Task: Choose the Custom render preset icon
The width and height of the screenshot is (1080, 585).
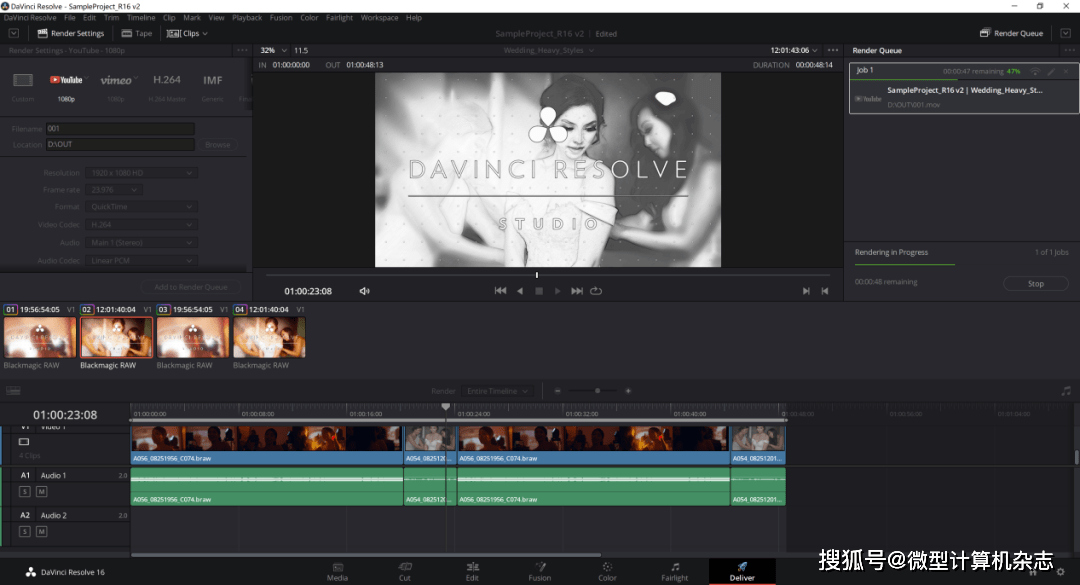Action: point(23,80)
